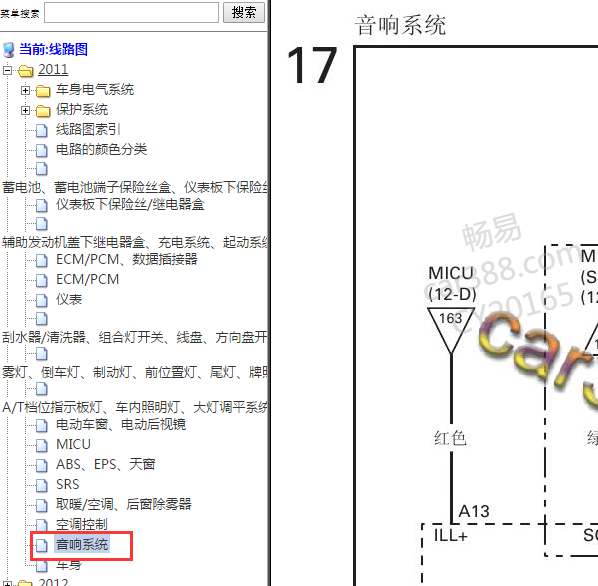The width and height of the screenshot is (598, 586).
Task: Click document icon next to 取暖/空调
Action: (x=42, y=505)
